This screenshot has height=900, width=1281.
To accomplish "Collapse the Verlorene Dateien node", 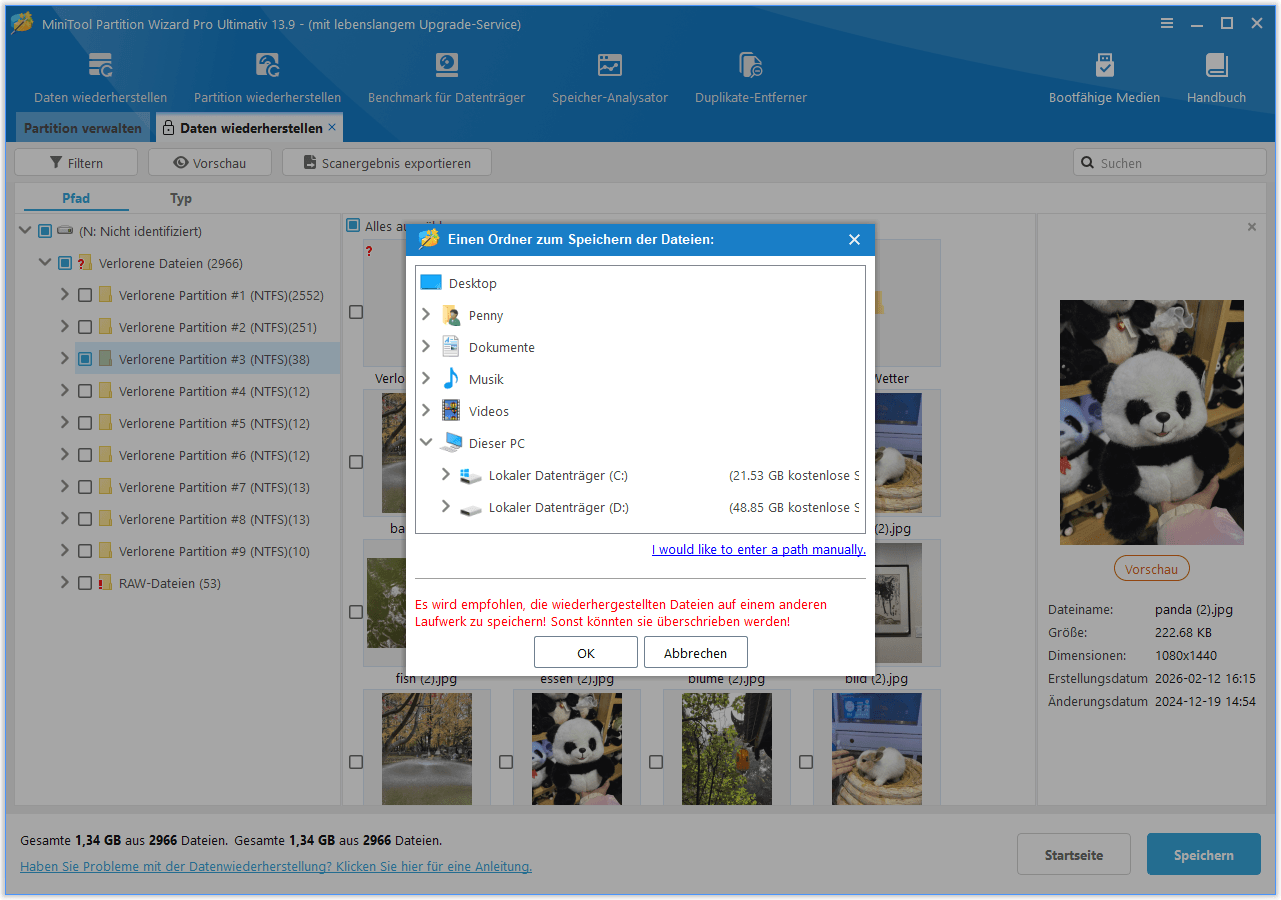I will click(45, 263).
